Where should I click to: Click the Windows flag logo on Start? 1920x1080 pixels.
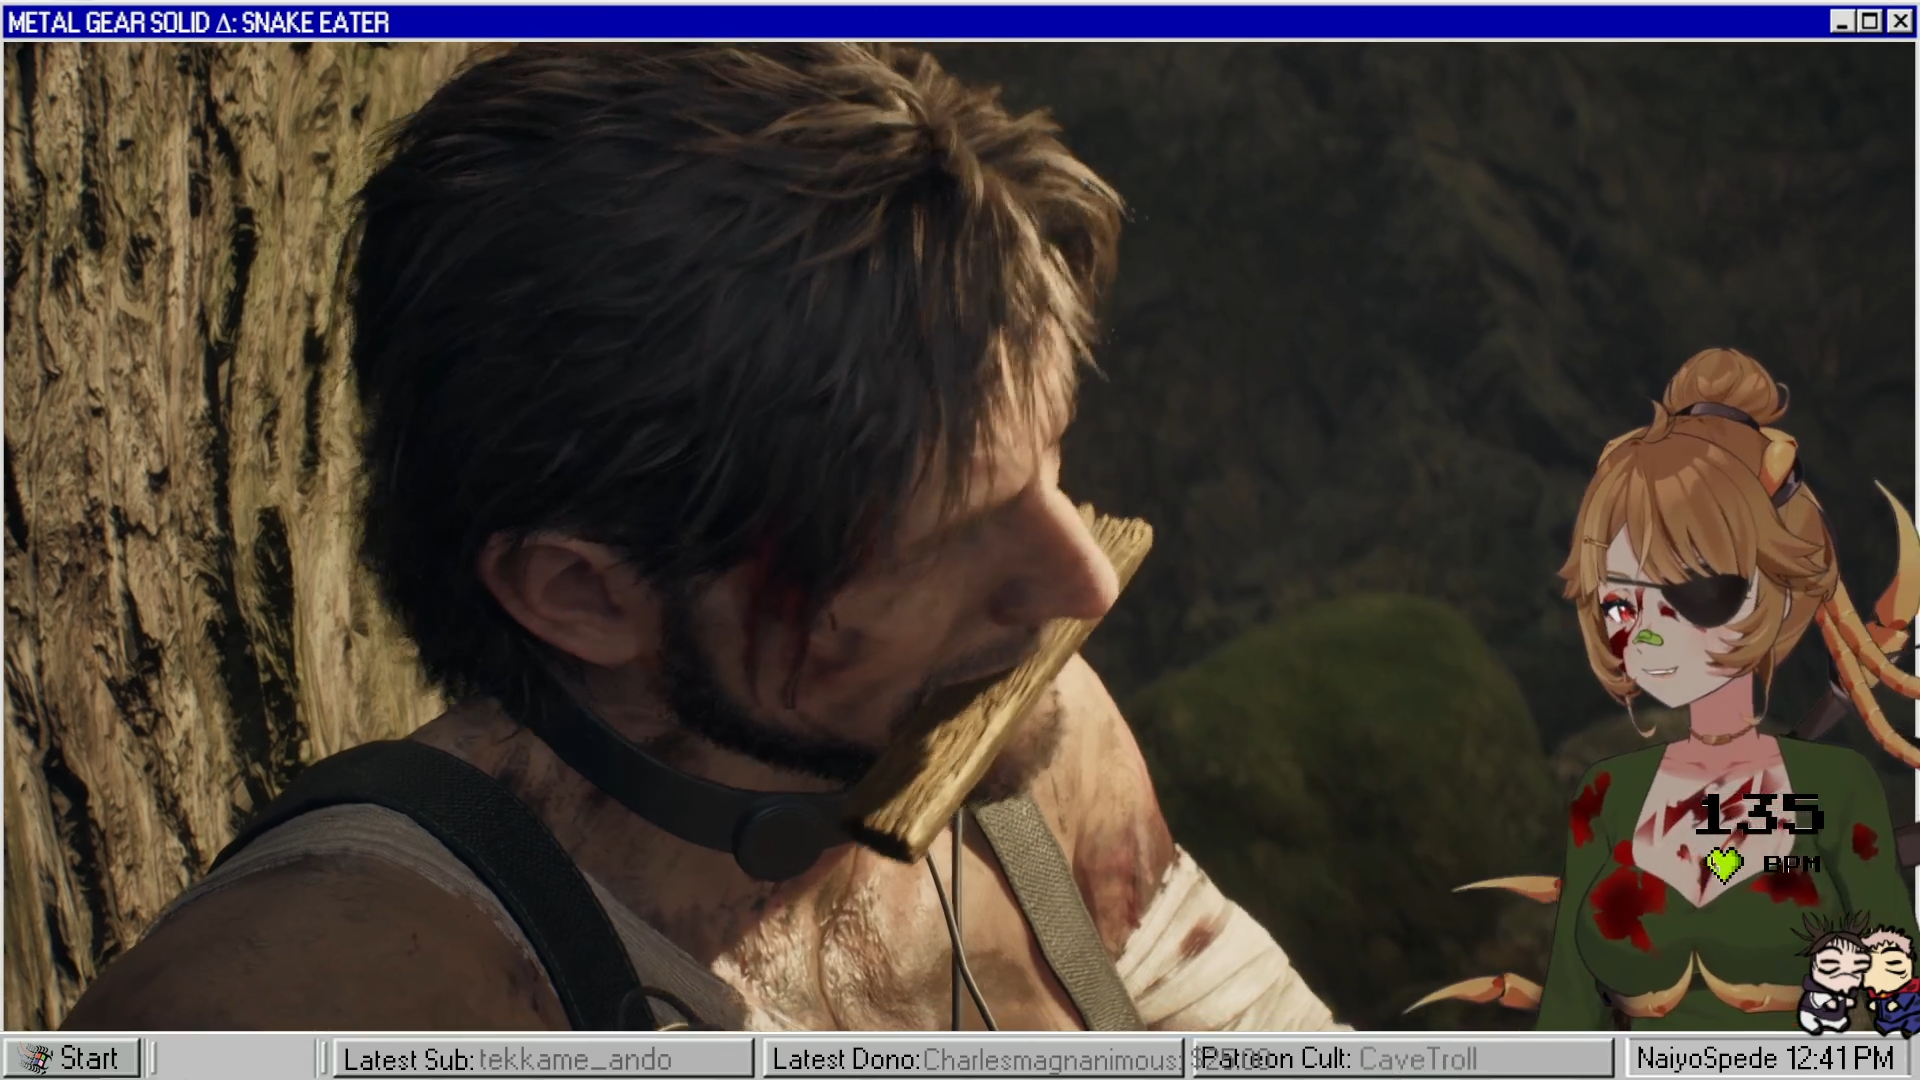pyautogui.click(x=36, y=1058)
